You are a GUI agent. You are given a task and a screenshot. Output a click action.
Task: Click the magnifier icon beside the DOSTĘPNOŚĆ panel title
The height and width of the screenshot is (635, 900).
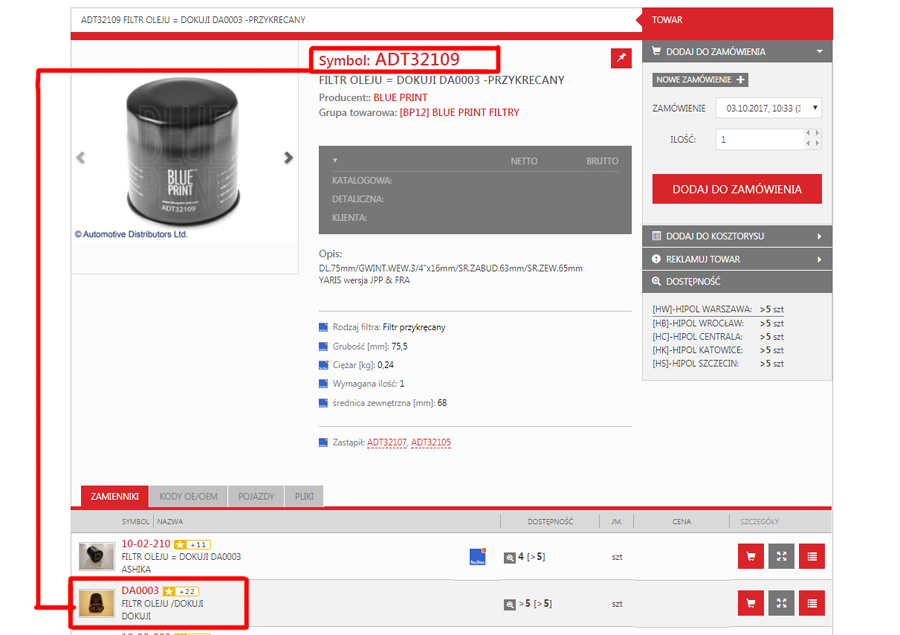coord(656,281)
